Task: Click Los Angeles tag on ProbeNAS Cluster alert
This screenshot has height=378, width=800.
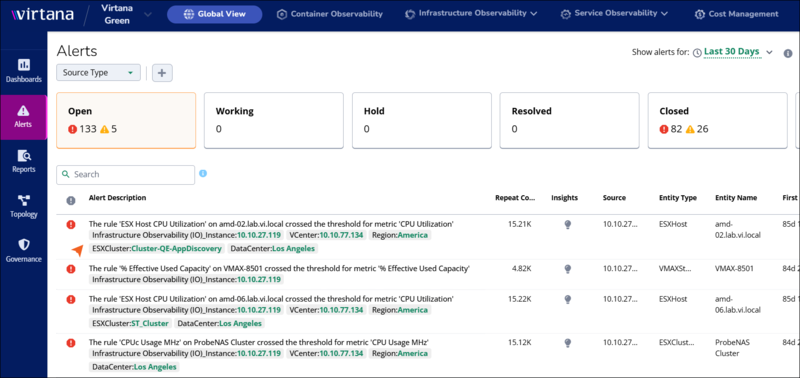Action: pyautogui.click(x=155, y=367)
